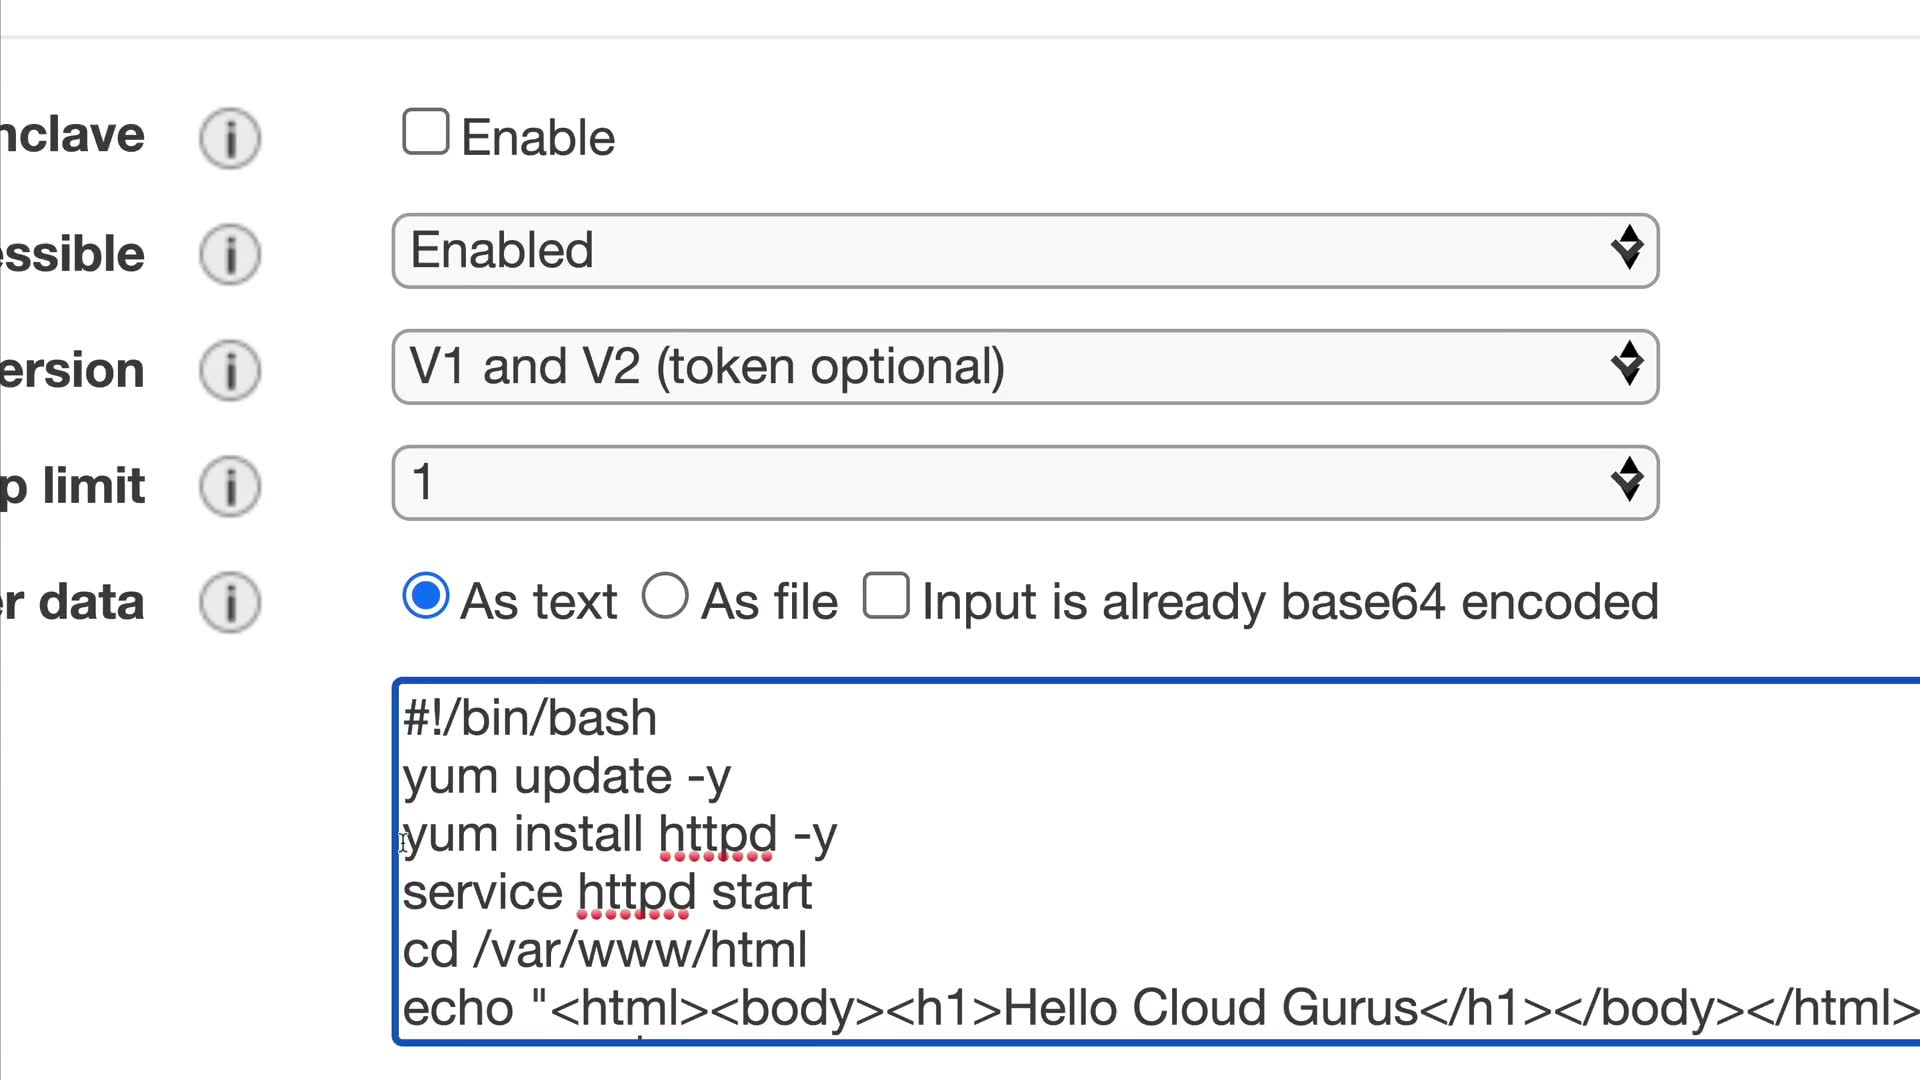Screen dimensions: 1920x1080
Task: Choose the As file radio option
Action: point(665,596)
